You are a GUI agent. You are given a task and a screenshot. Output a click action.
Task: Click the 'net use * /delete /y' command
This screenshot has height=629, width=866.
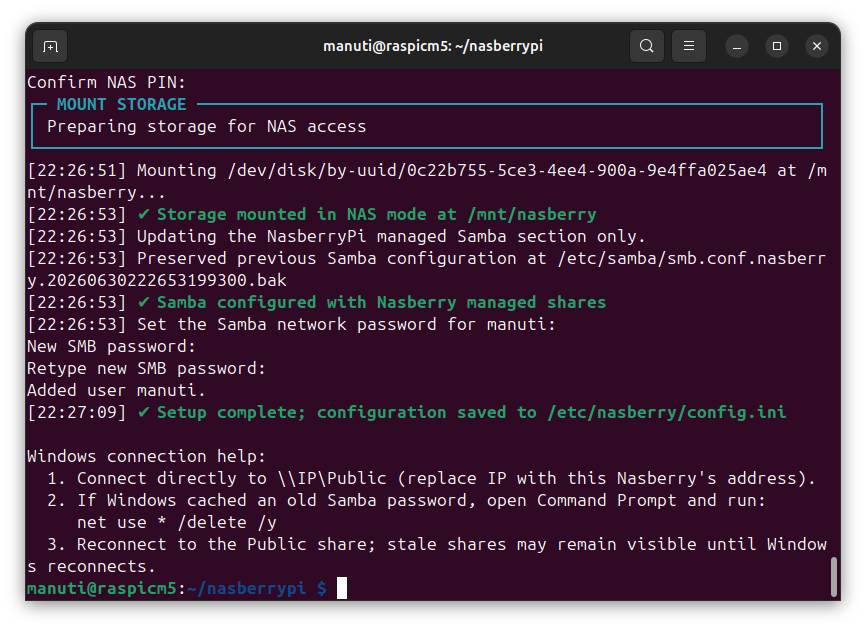[x=177, y=522]
